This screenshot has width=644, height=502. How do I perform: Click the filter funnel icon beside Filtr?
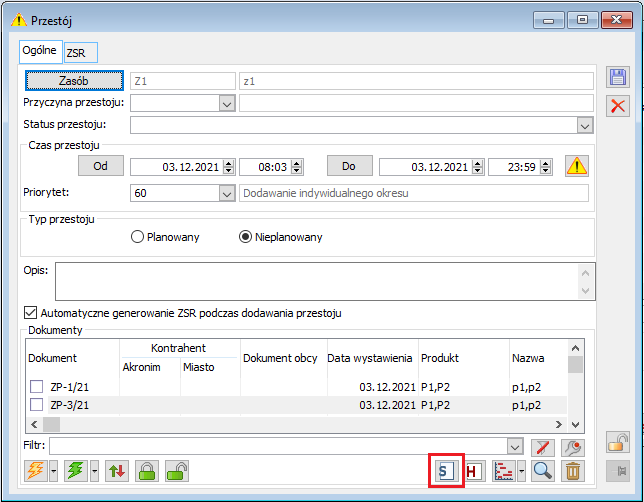543,447
